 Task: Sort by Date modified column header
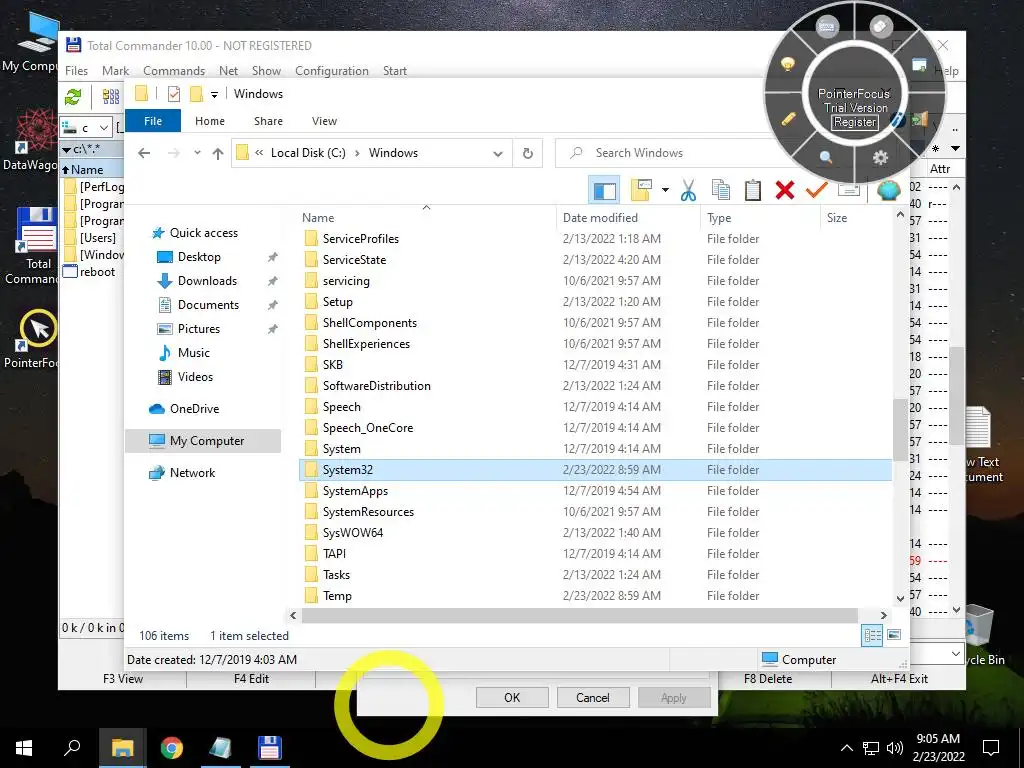click(600, 218)
